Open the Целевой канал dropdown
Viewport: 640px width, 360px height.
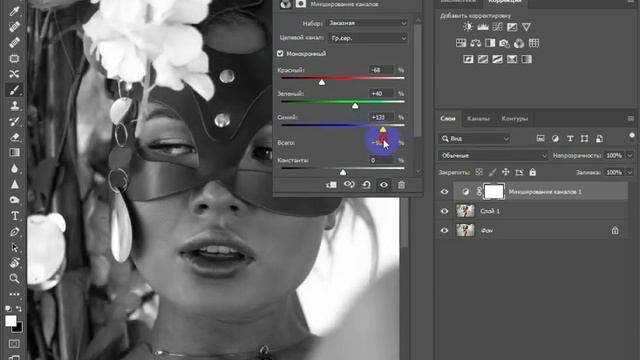pos(368,38)
